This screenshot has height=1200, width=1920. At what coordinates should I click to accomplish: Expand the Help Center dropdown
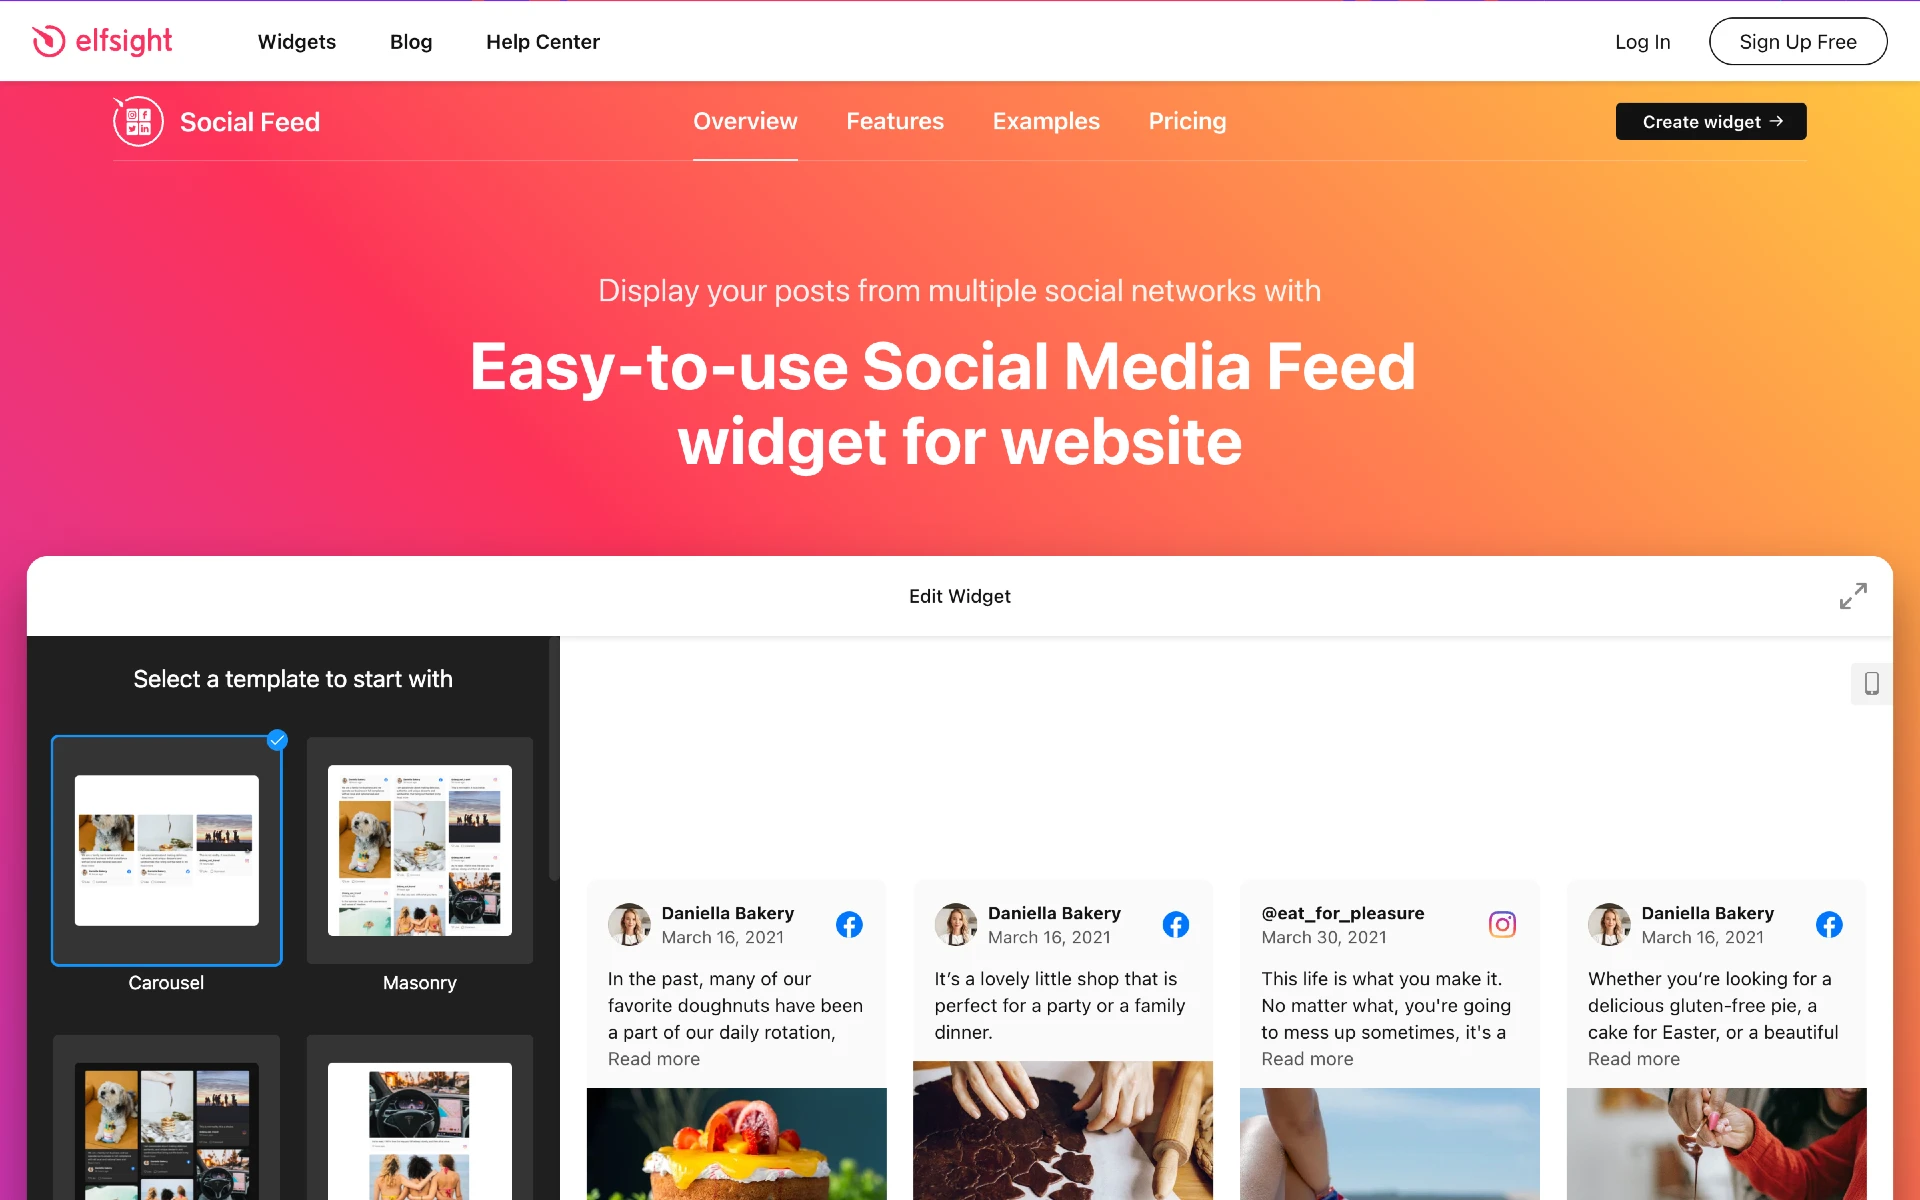[543, 41]
